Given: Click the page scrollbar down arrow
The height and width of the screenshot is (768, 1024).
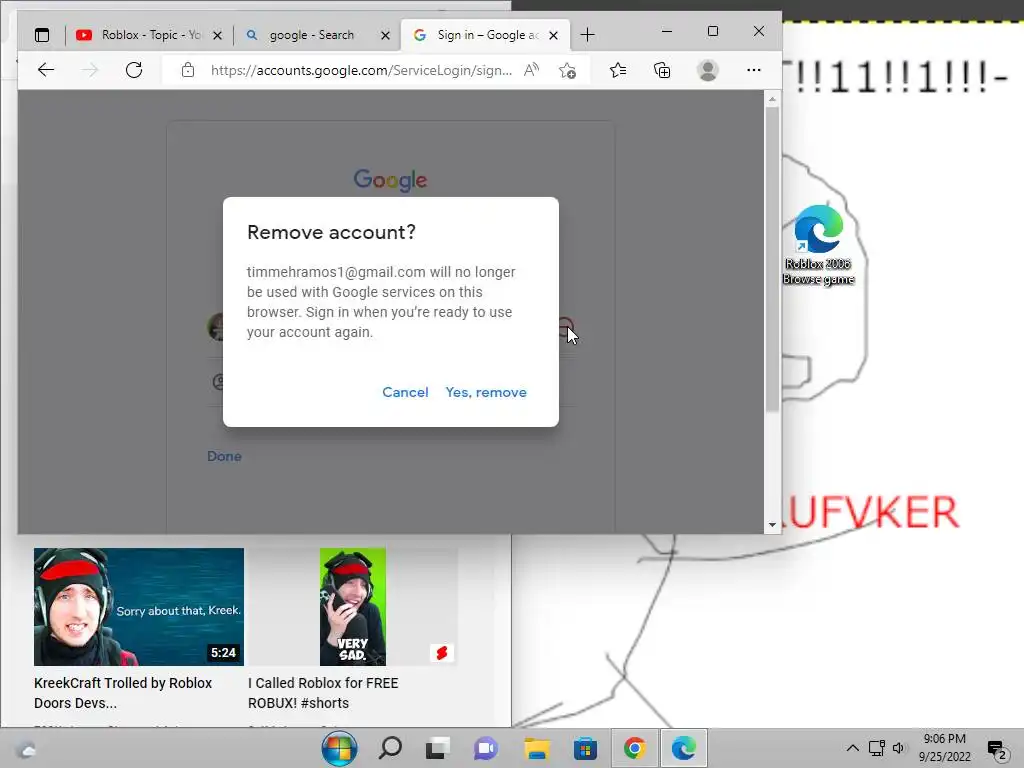Looking at the screenshot, I should 773,525.
